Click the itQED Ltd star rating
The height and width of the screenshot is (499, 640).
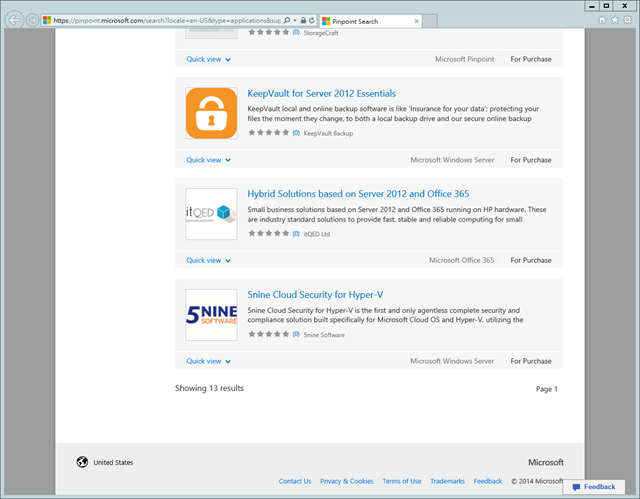(269, 233)
